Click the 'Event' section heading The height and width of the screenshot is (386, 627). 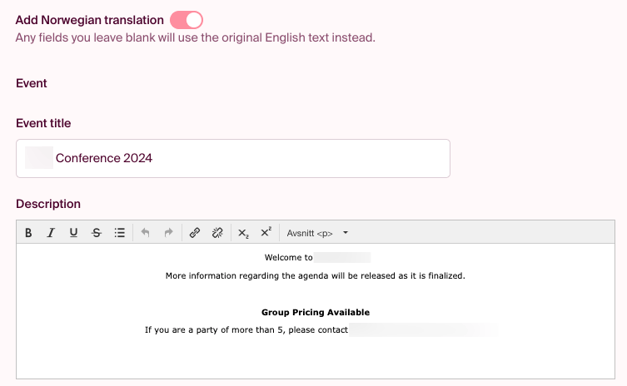click(31, 83)
